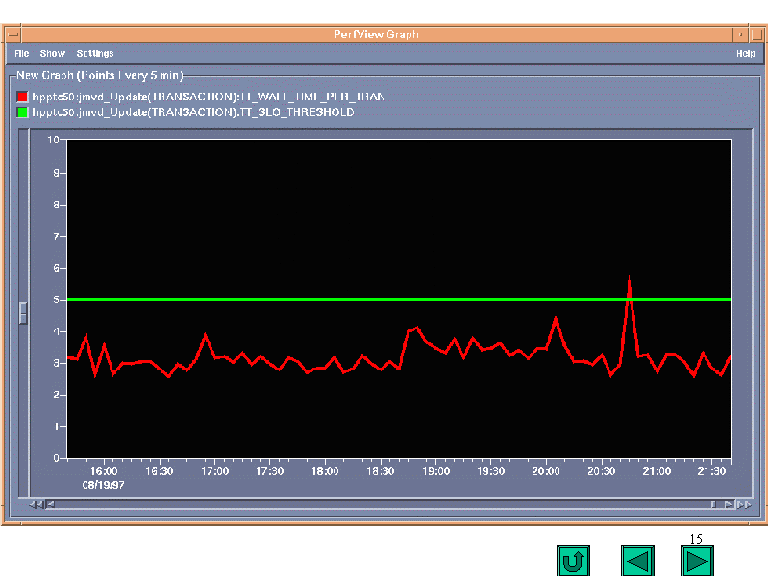Step left with scrollbar single arrow
This screenshot has height=576, width=768.
(49, 504)
